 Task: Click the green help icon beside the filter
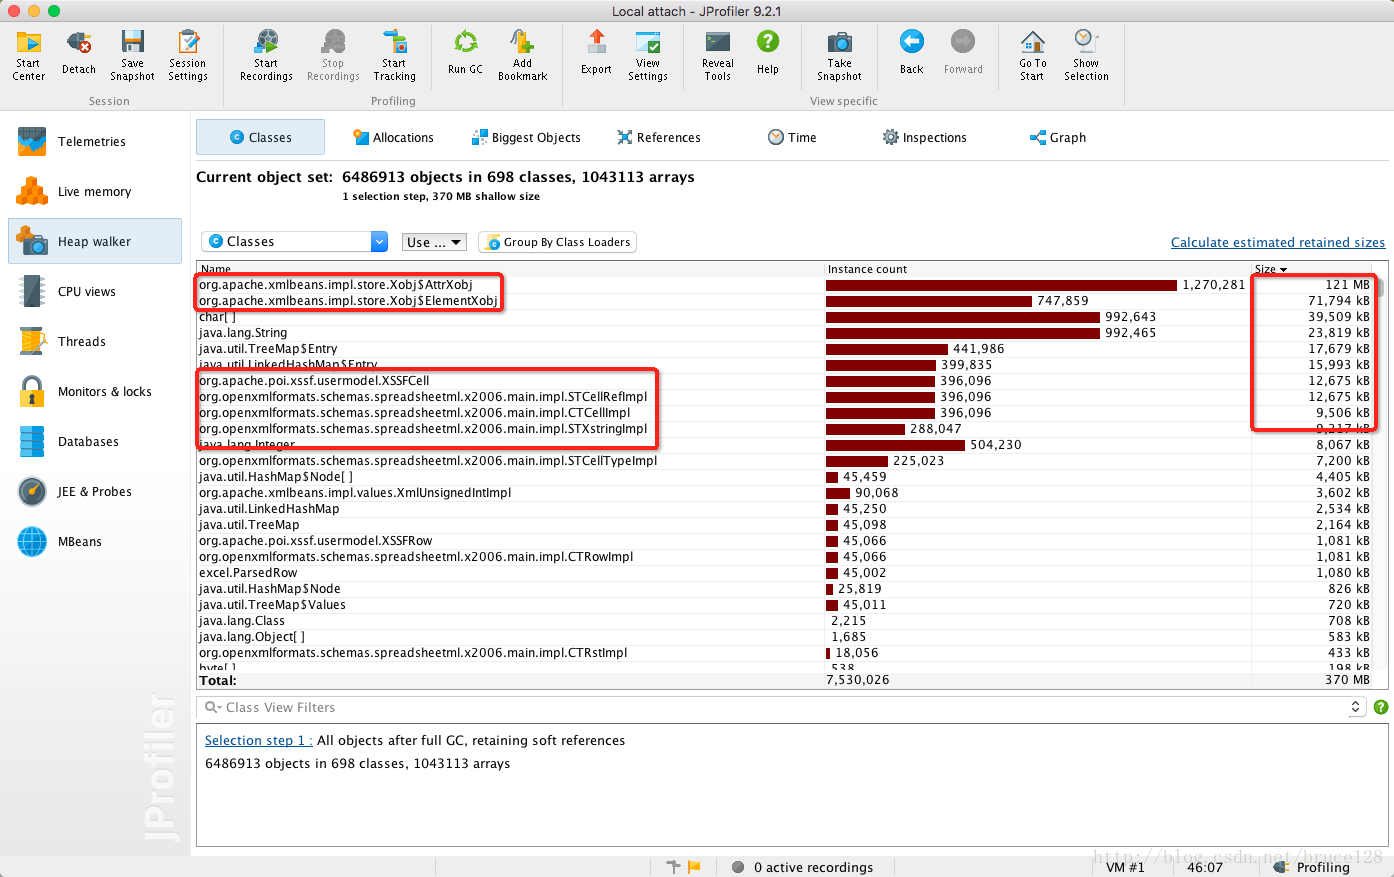point(1381,707)
